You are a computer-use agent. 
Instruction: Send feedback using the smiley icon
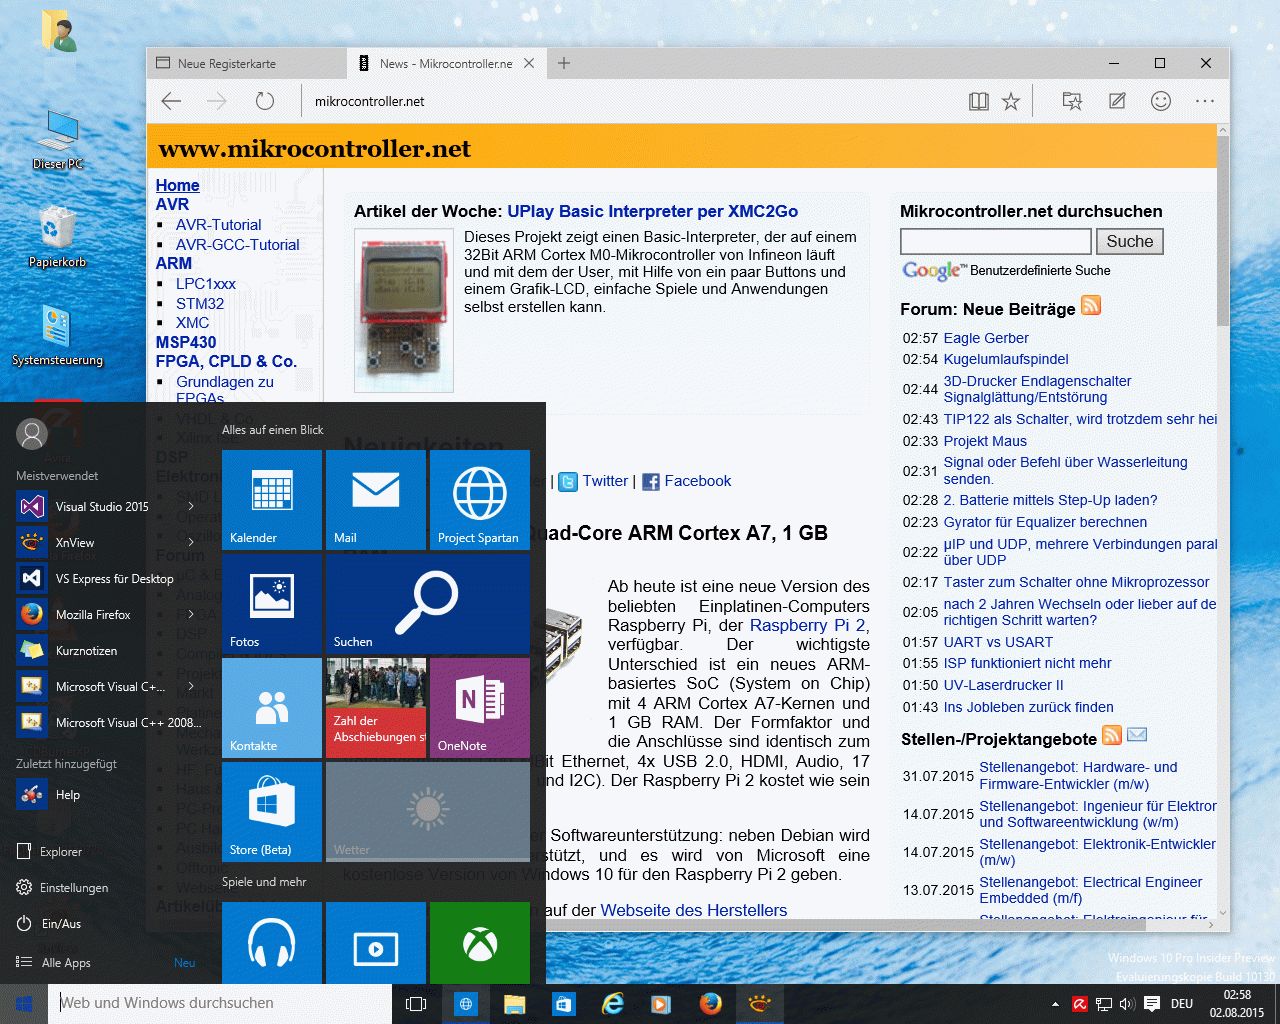tap(1160, 101)
